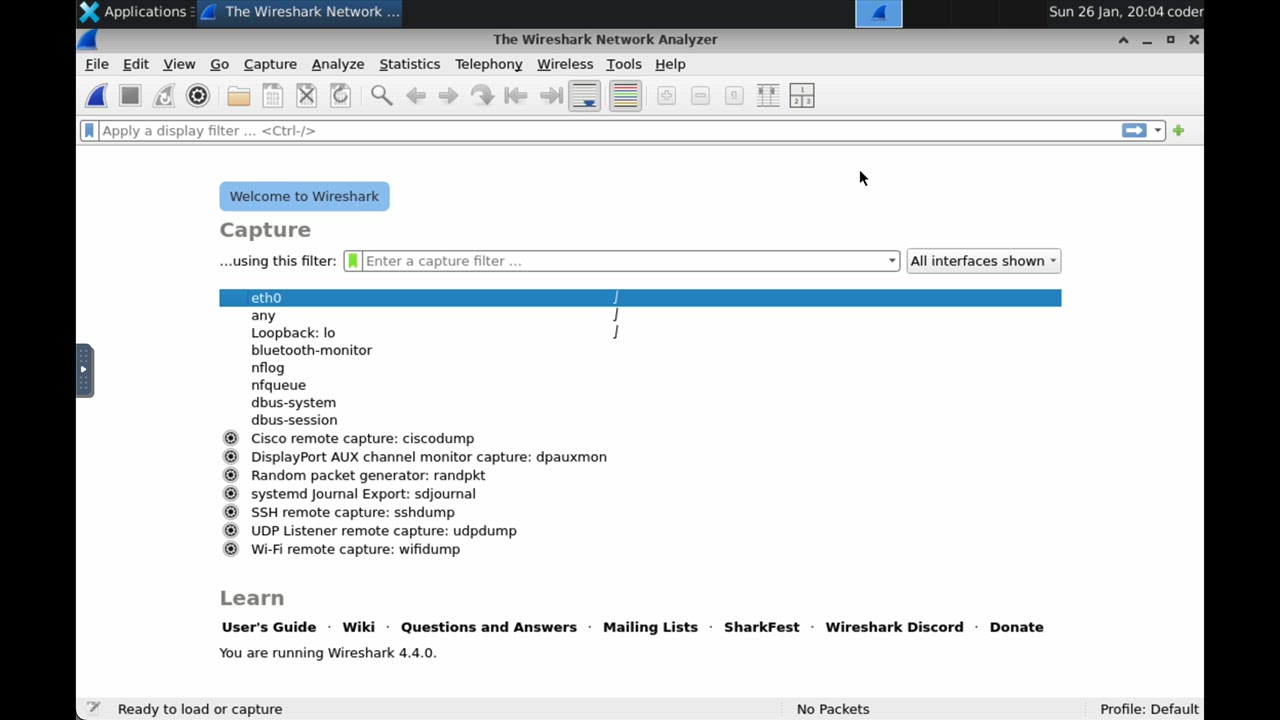Screen dimensions: 1280x720
Task: Click the Go forward arrow icon
Action: click(x=449, y=96)
